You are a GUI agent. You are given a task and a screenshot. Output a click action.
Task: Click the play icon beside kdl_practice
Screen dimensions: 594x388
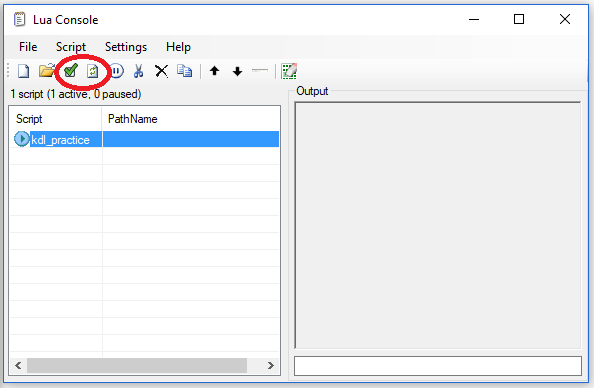click(22, 139)
